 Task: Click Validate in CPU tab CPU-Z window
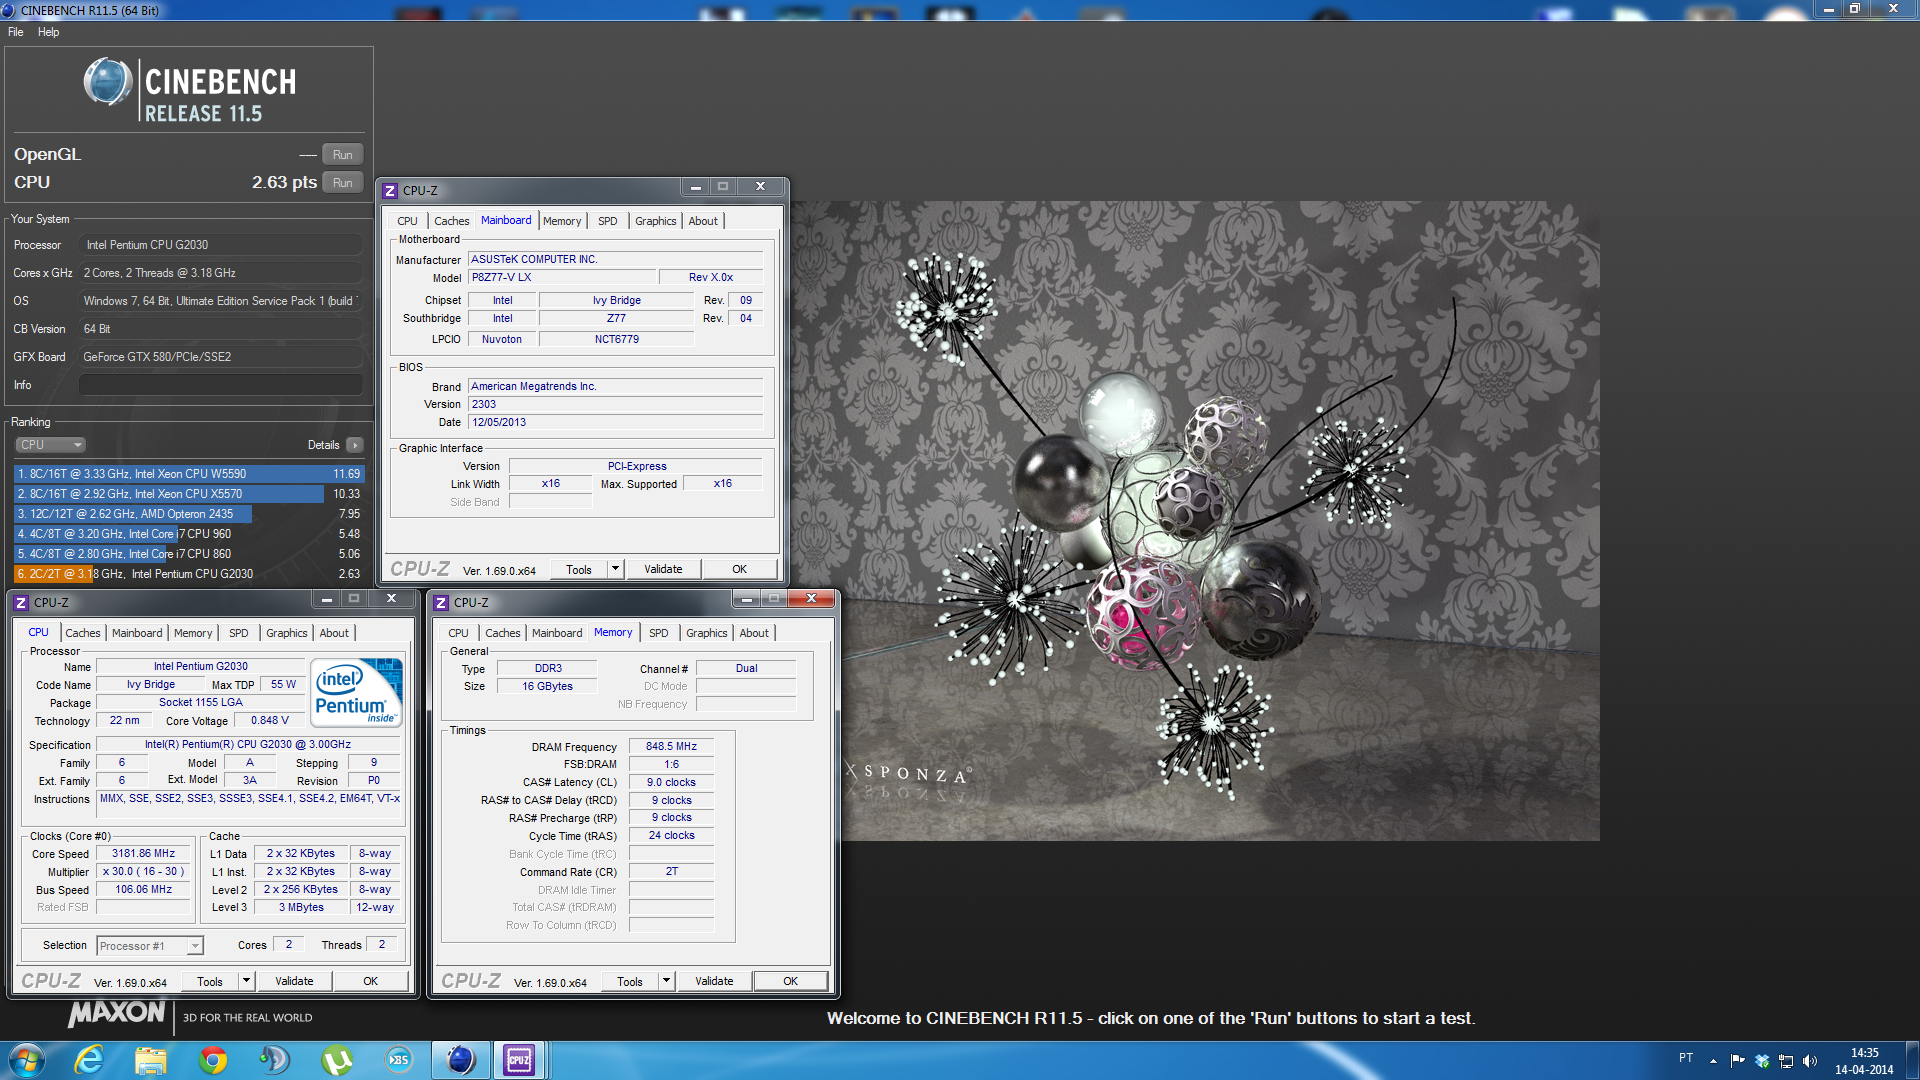point(294,981)
